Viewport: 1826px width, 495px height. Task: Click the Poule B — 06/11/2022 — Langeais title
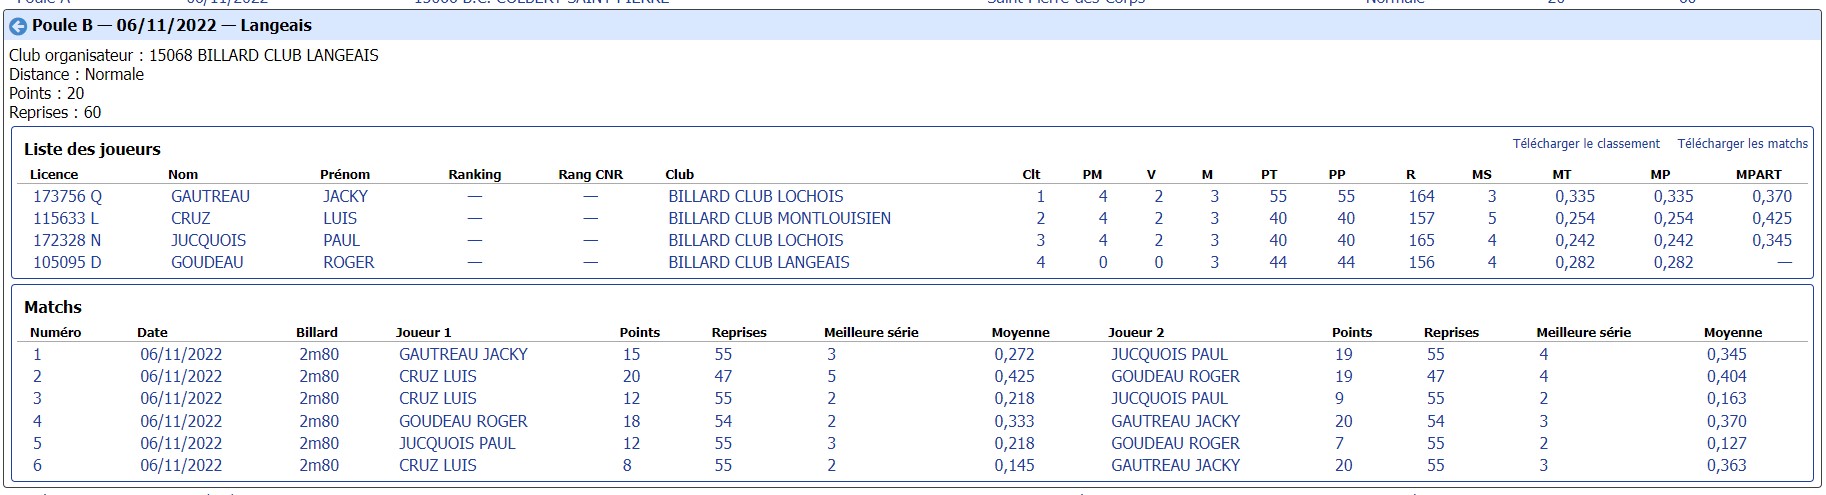click(x=171, y=26)
